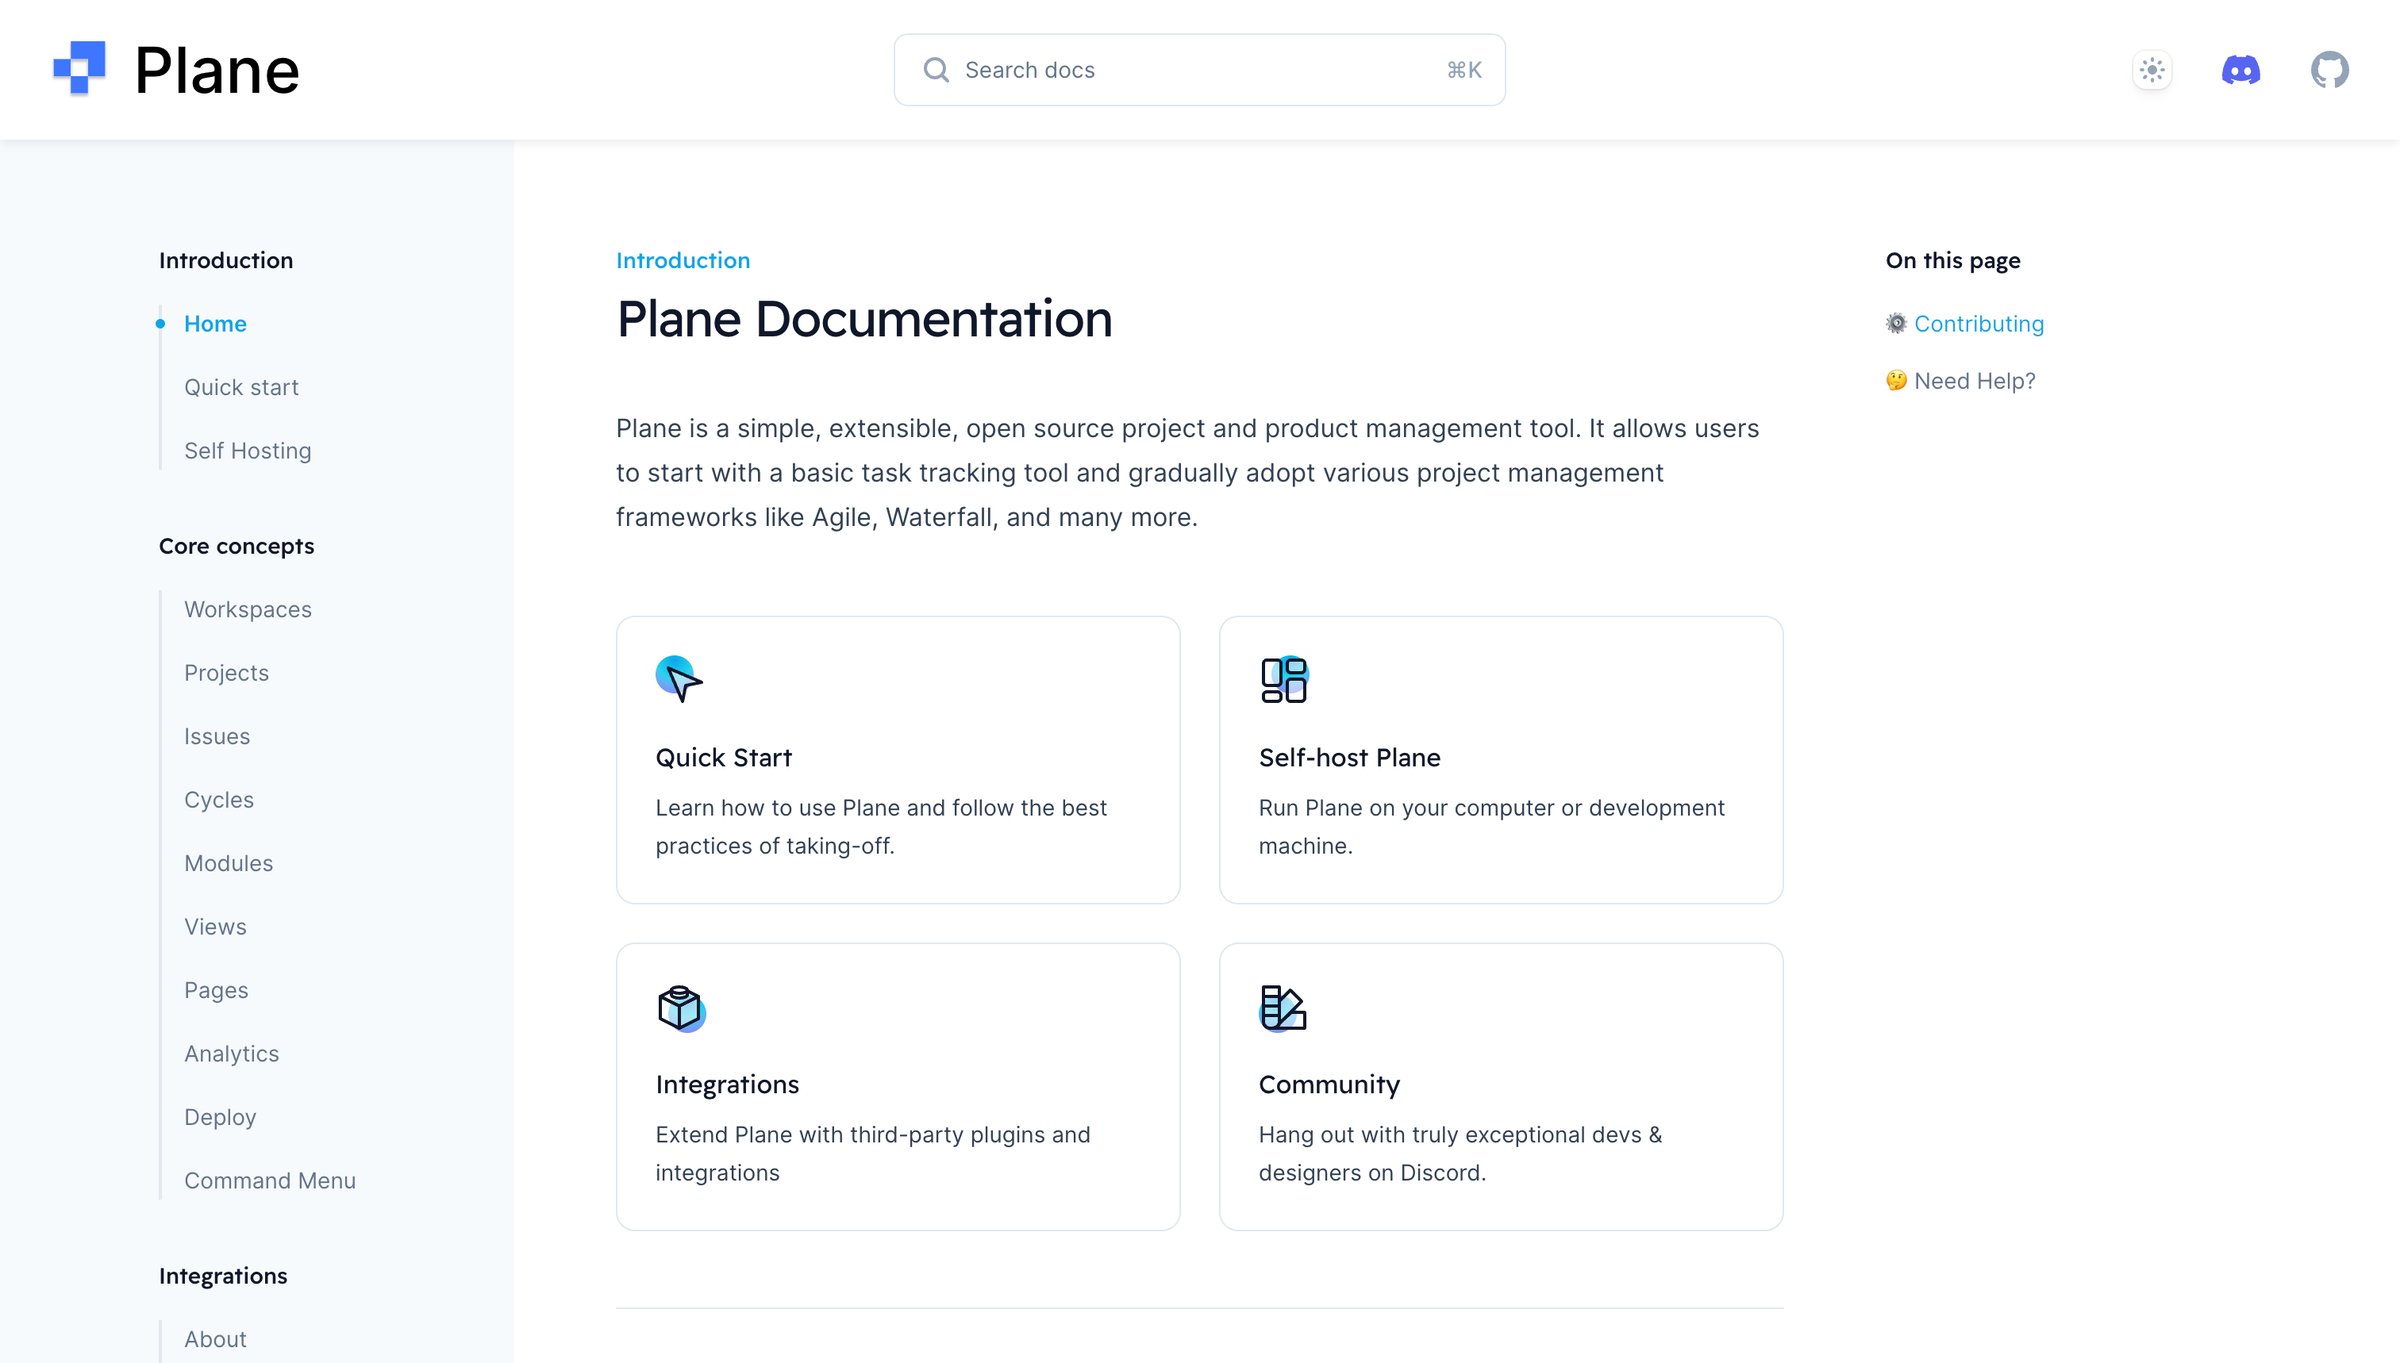Image resolution: width=2400 pixels, height=1363 pixels.
Task: Open the GitHub icon link
Action: pos(2330,70)
